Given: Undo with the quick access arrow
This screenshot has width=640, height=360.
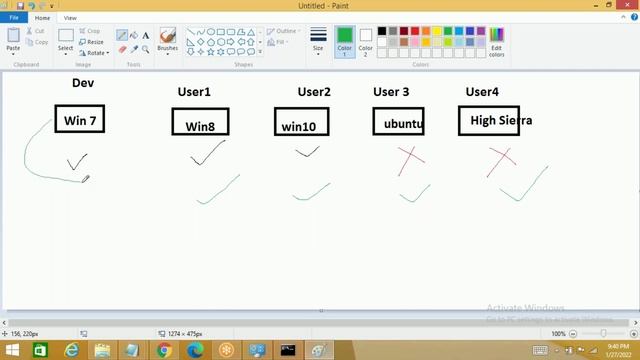Looking at the screenshot, I should click(31, 6).
